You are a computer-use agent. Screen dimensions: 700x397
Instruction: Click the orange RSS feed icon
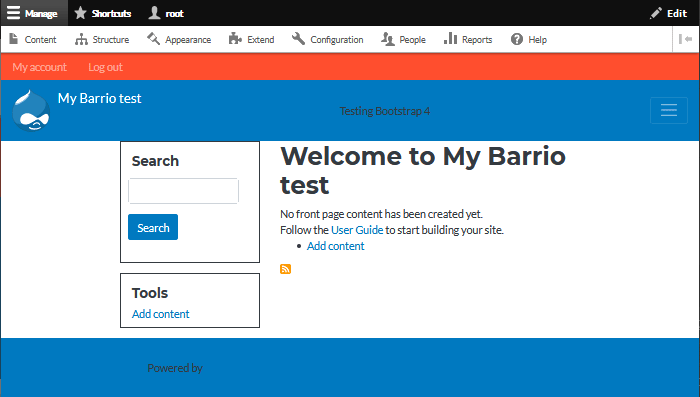[286, 269]
